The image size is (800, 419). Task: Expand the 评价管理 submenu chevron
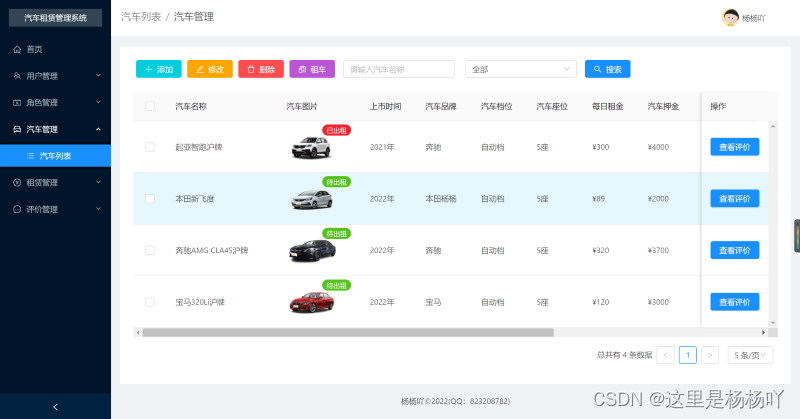(98, 209)
